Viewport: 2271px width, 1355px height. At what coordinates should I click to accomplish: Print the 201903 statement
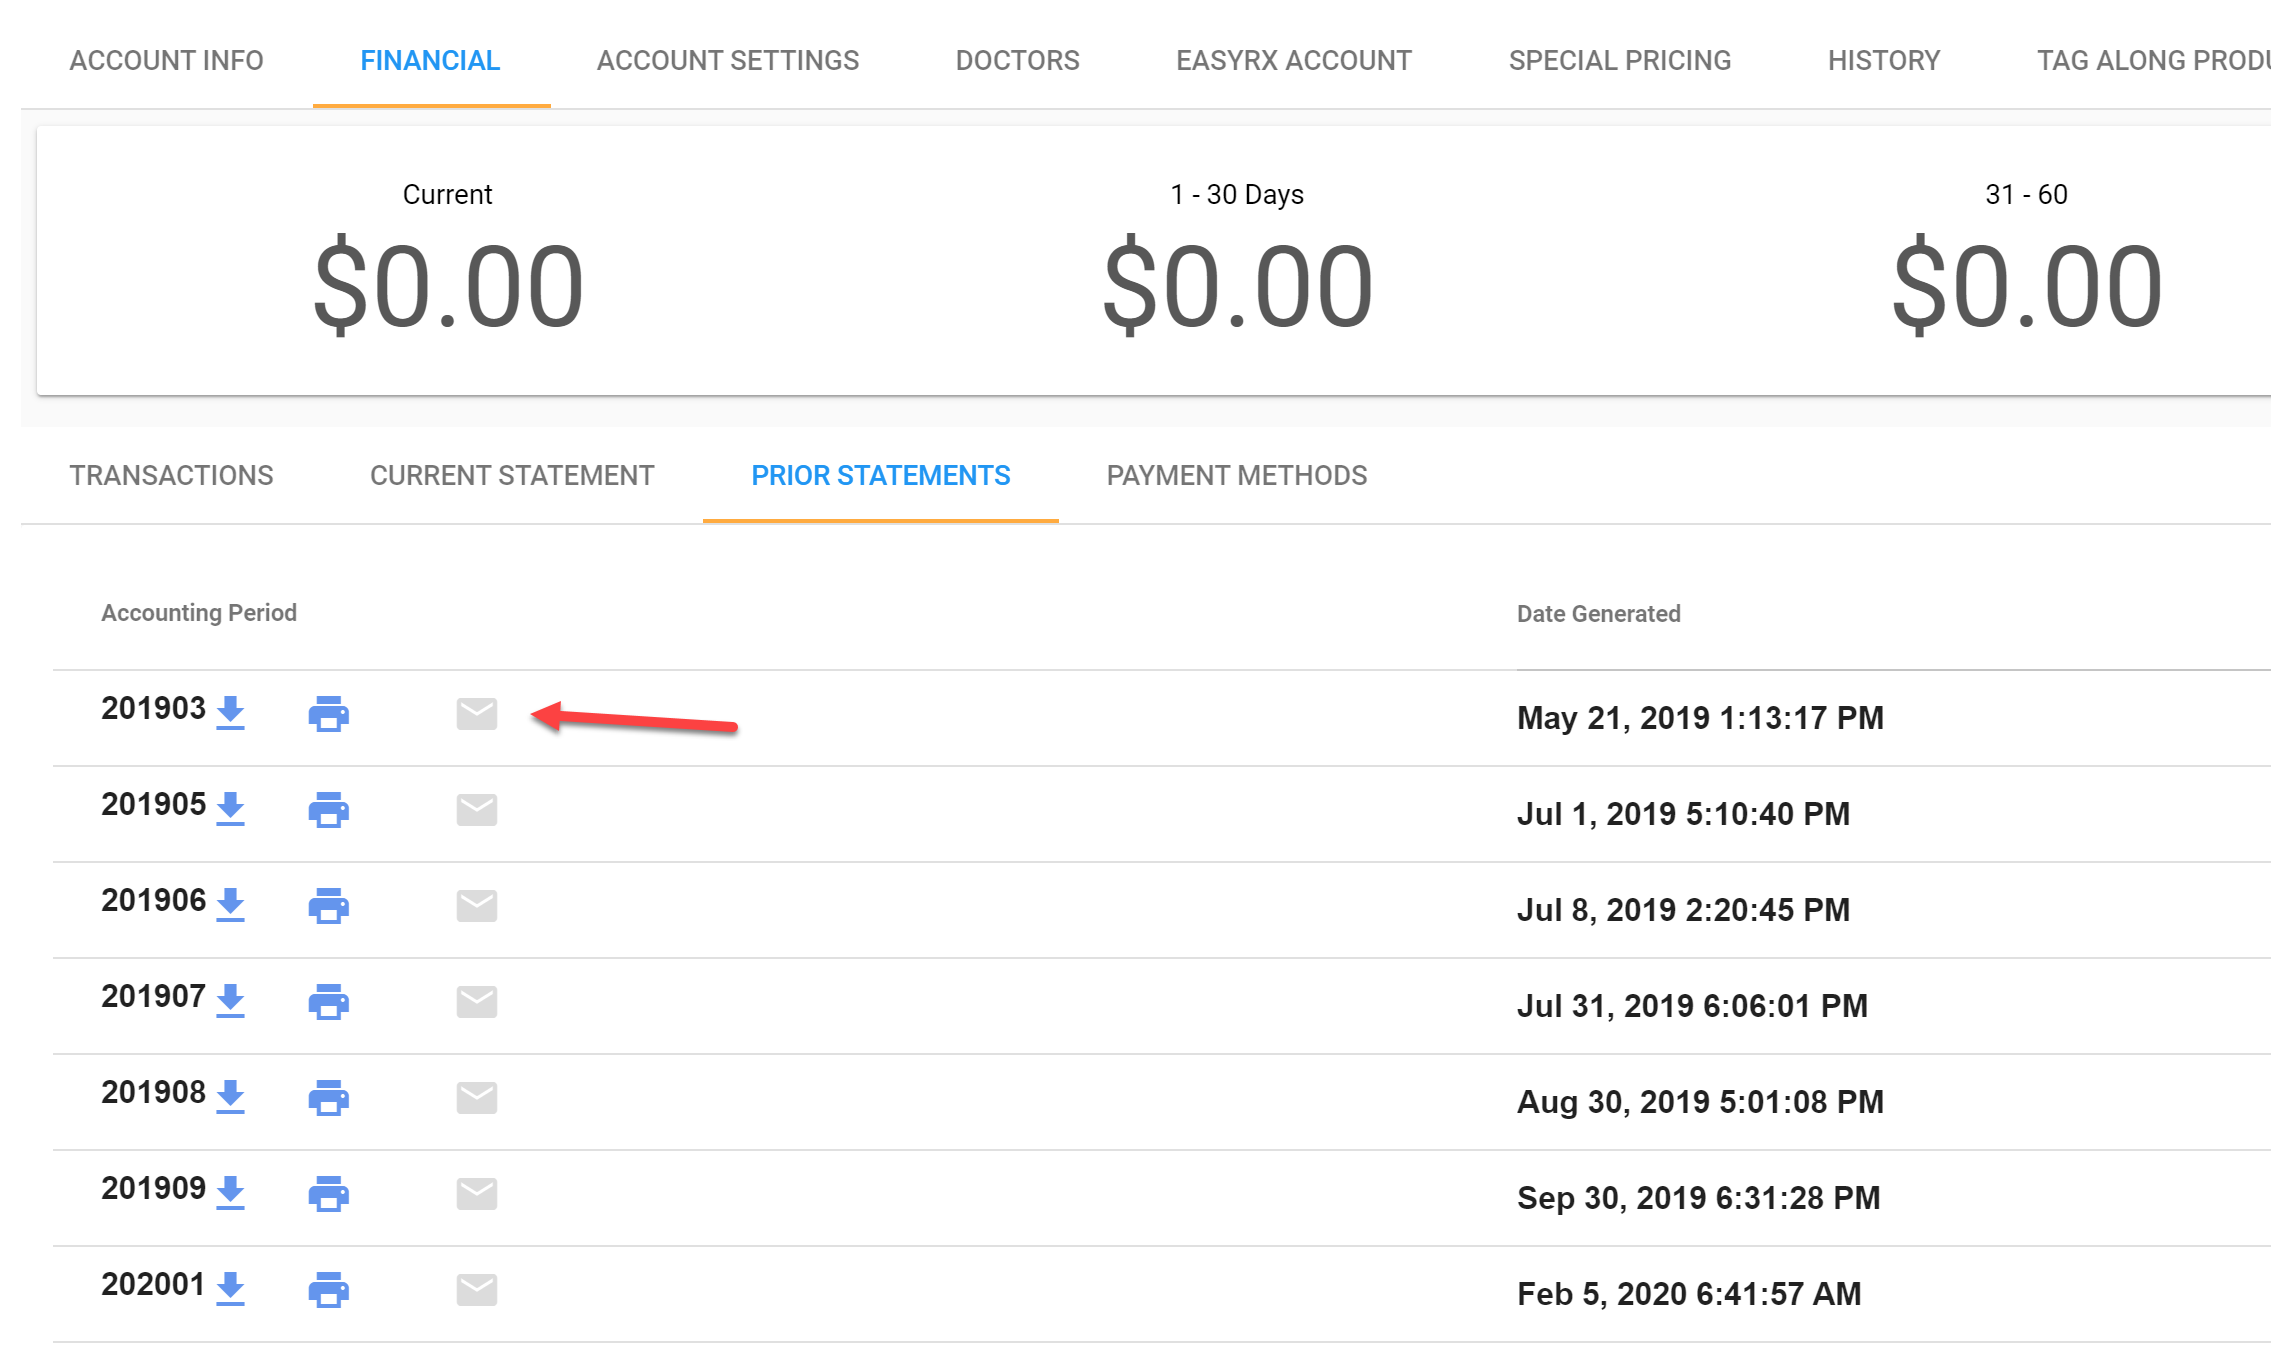(328, 714)
